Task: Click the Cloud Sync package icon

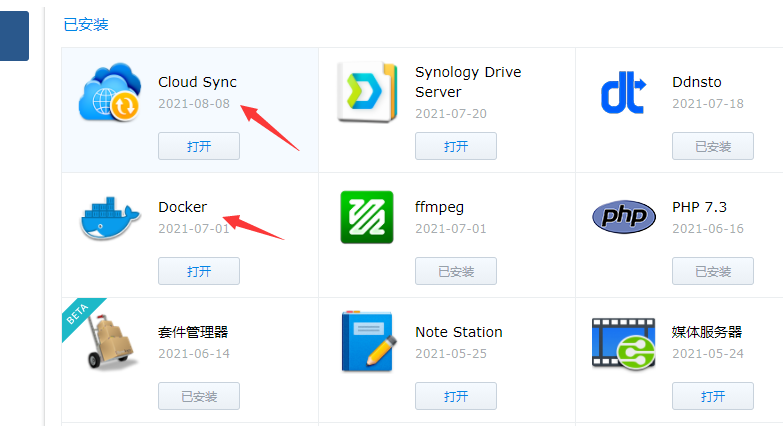Action: click(110, 92)
